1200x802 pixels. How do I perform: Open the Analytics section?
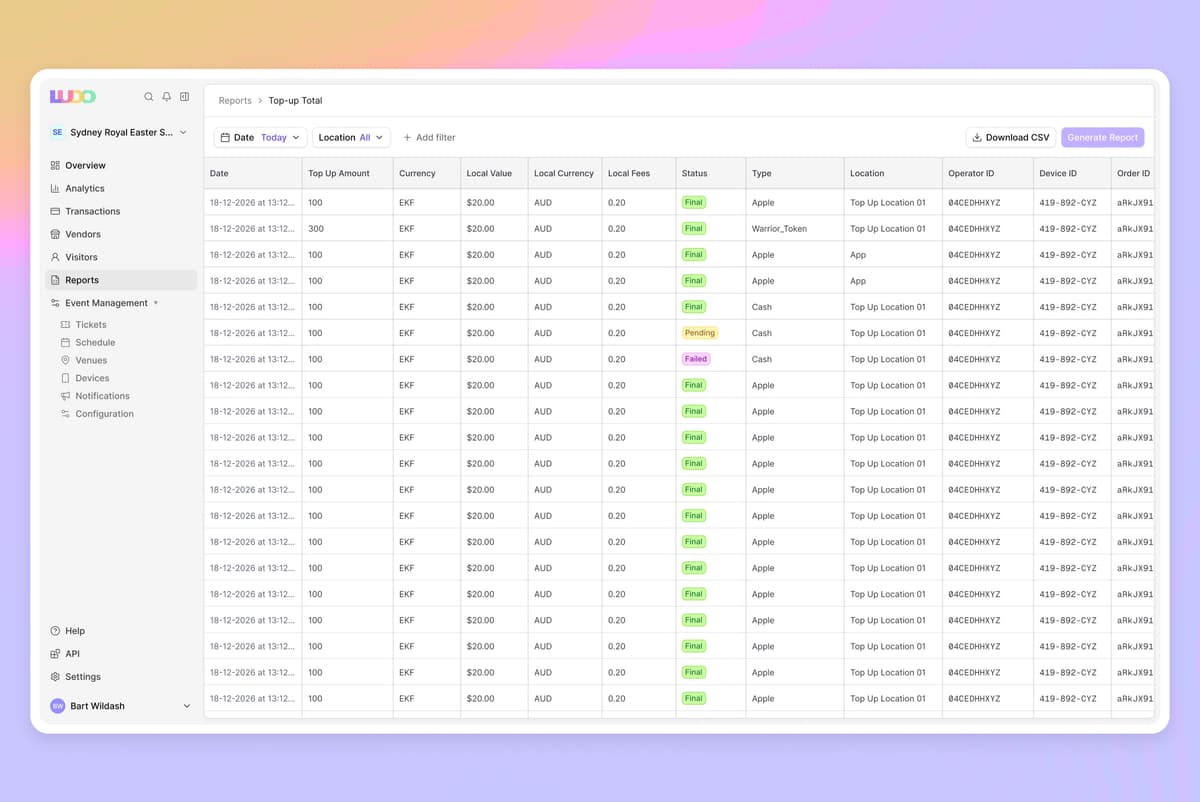[85, 188]
